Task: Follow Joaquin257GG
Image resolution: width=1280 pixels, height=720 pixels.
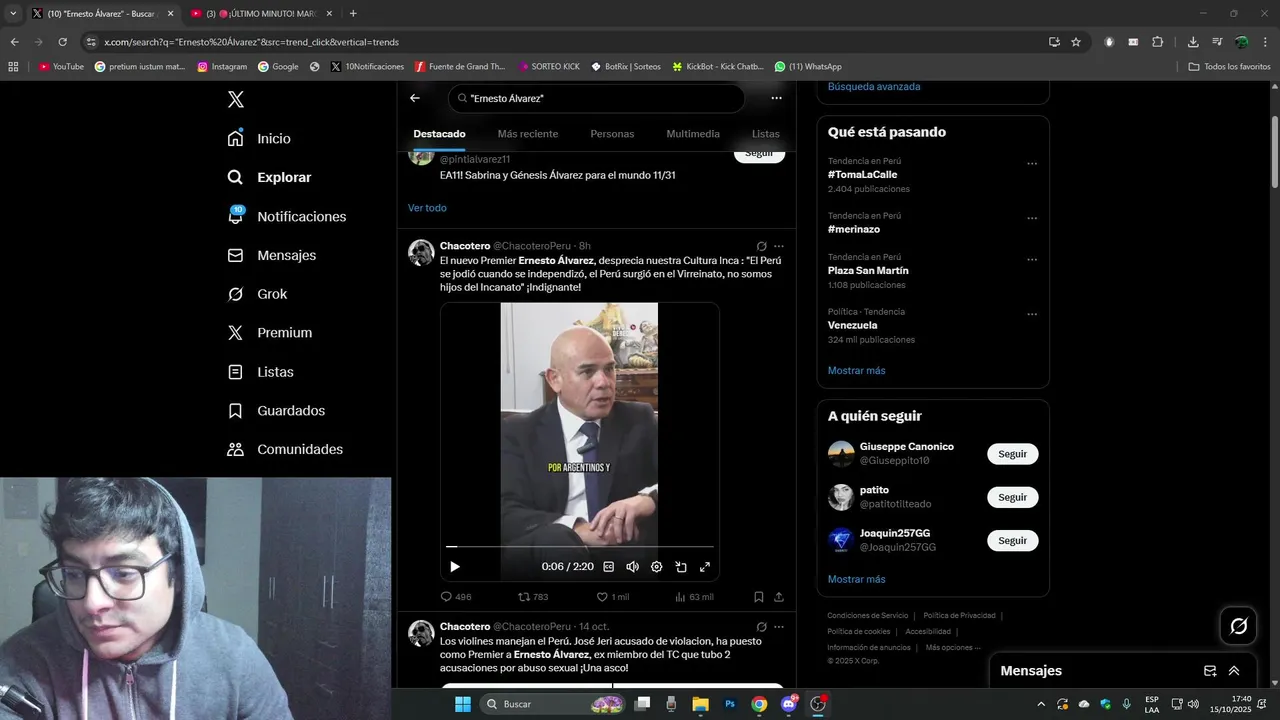Action: (x=1013, y=541)
